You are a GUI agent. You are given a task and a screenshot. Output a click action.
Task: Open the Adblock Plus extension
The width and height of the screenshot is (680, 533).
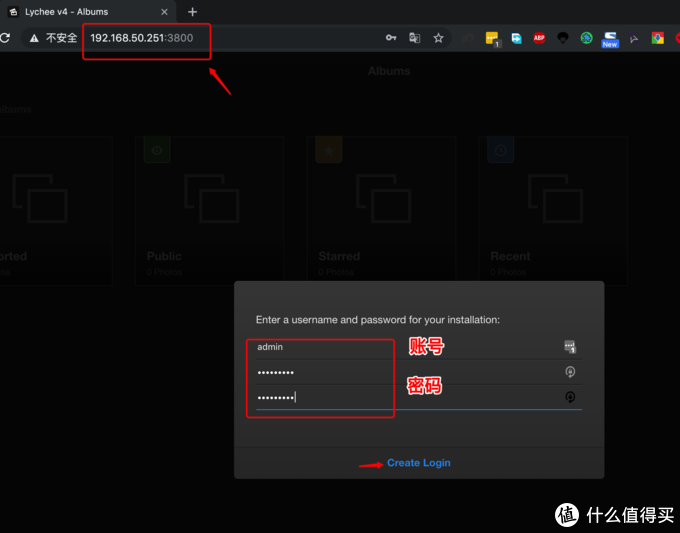click(x=539, y=38)
